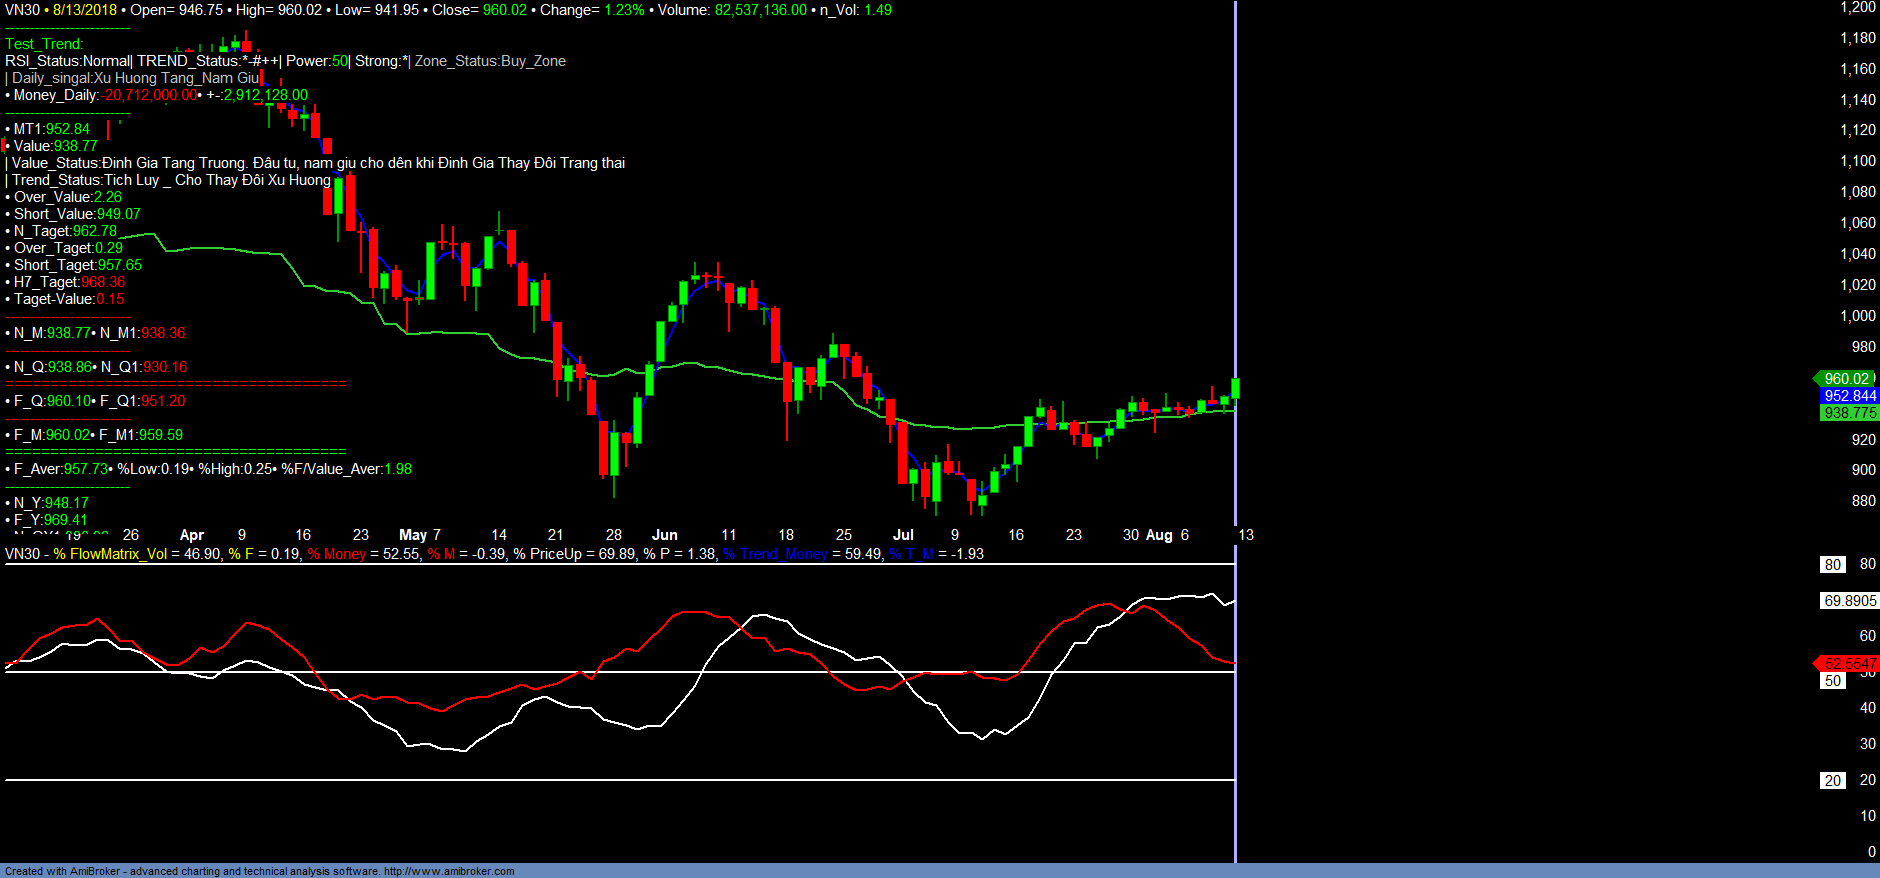Click the blue % Trend_Money label
The height and width of the screenshot is (878, 1880).
(775, 554)
